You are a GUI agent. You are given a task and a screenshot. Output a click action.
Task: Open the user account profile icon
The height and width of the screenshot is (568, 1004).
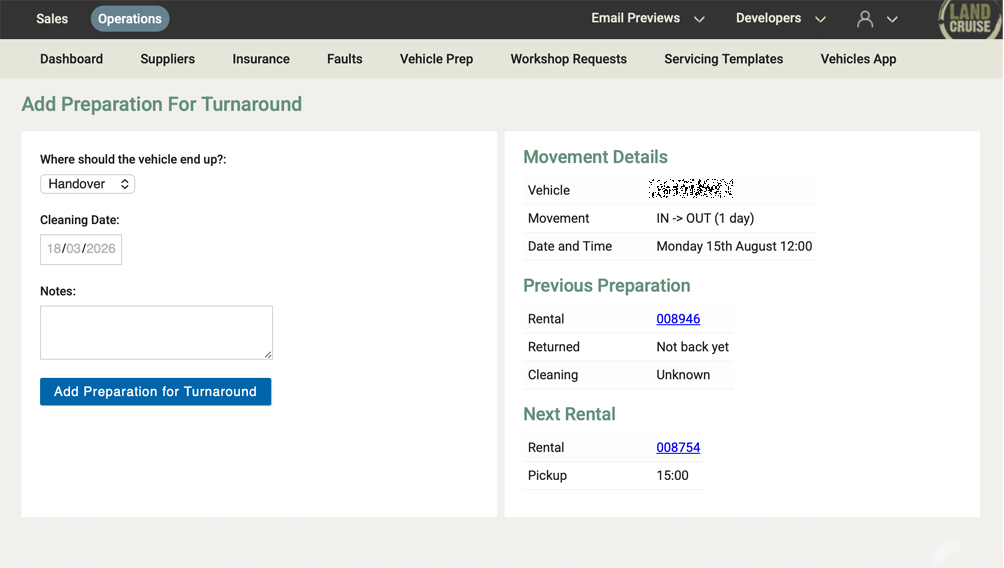[x=866, y=19]
